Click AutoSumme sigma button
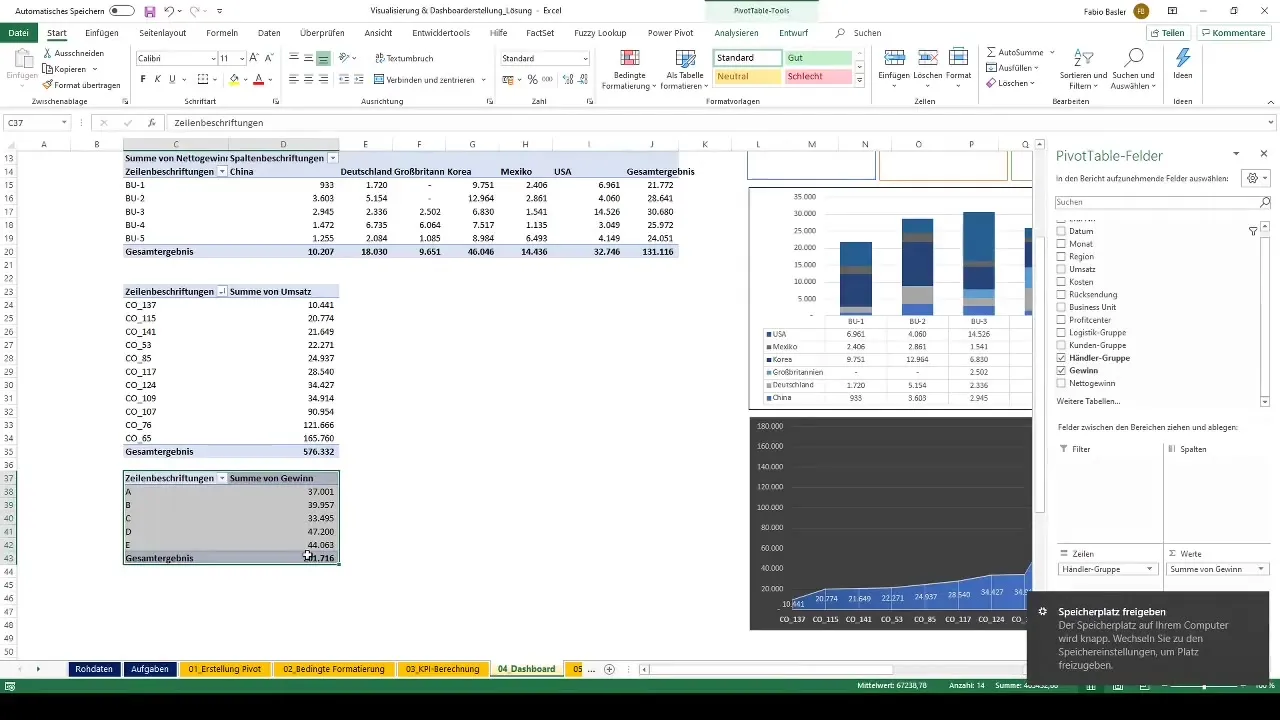1280x720 pixels. (x=1014, y=52)
